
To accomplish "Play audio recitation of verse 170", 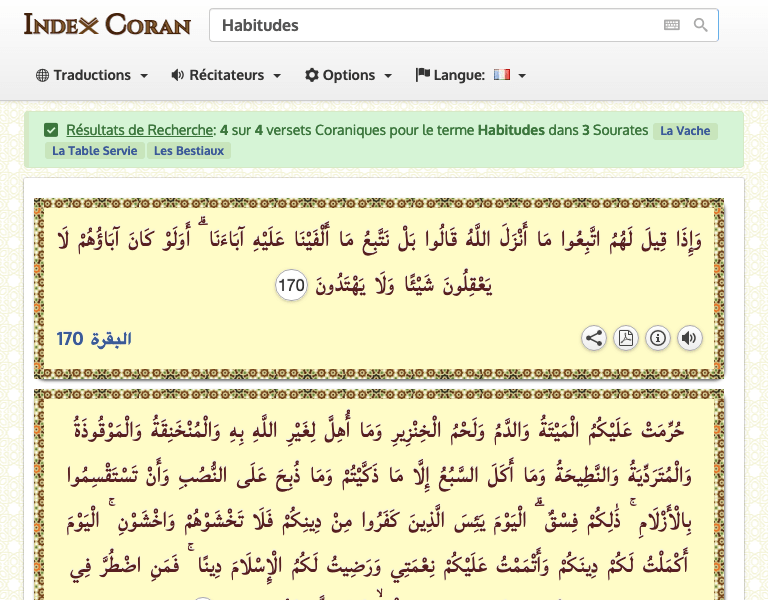I will 689,338.
